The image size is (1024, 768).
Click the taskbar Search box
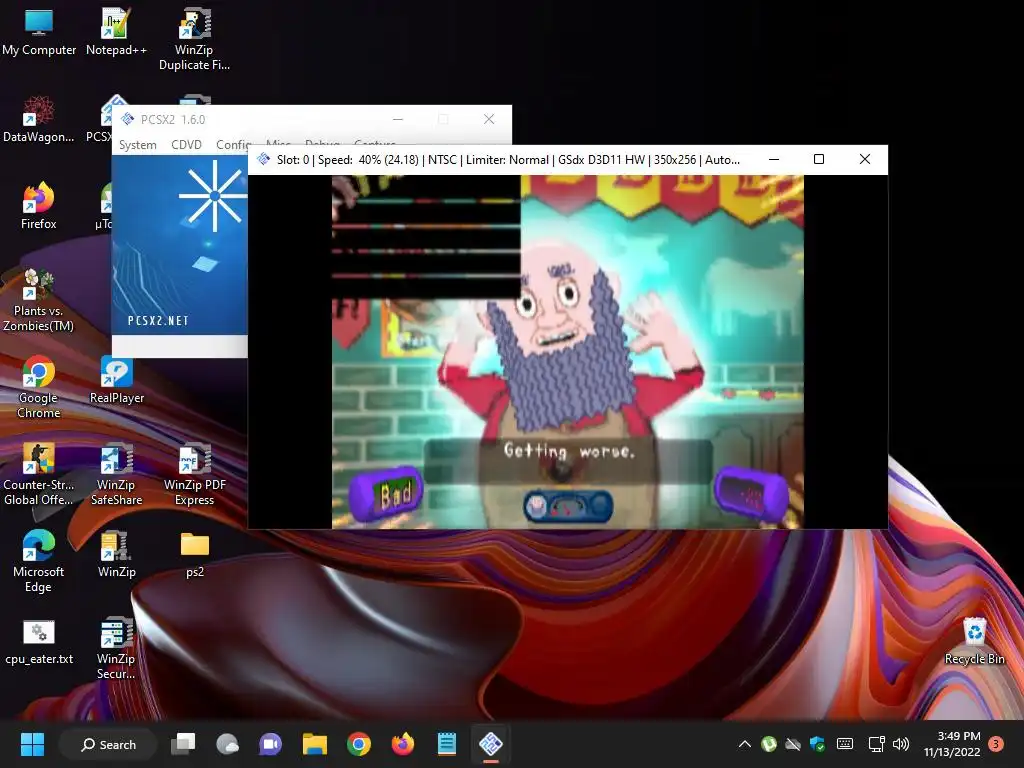coord(108,744)
